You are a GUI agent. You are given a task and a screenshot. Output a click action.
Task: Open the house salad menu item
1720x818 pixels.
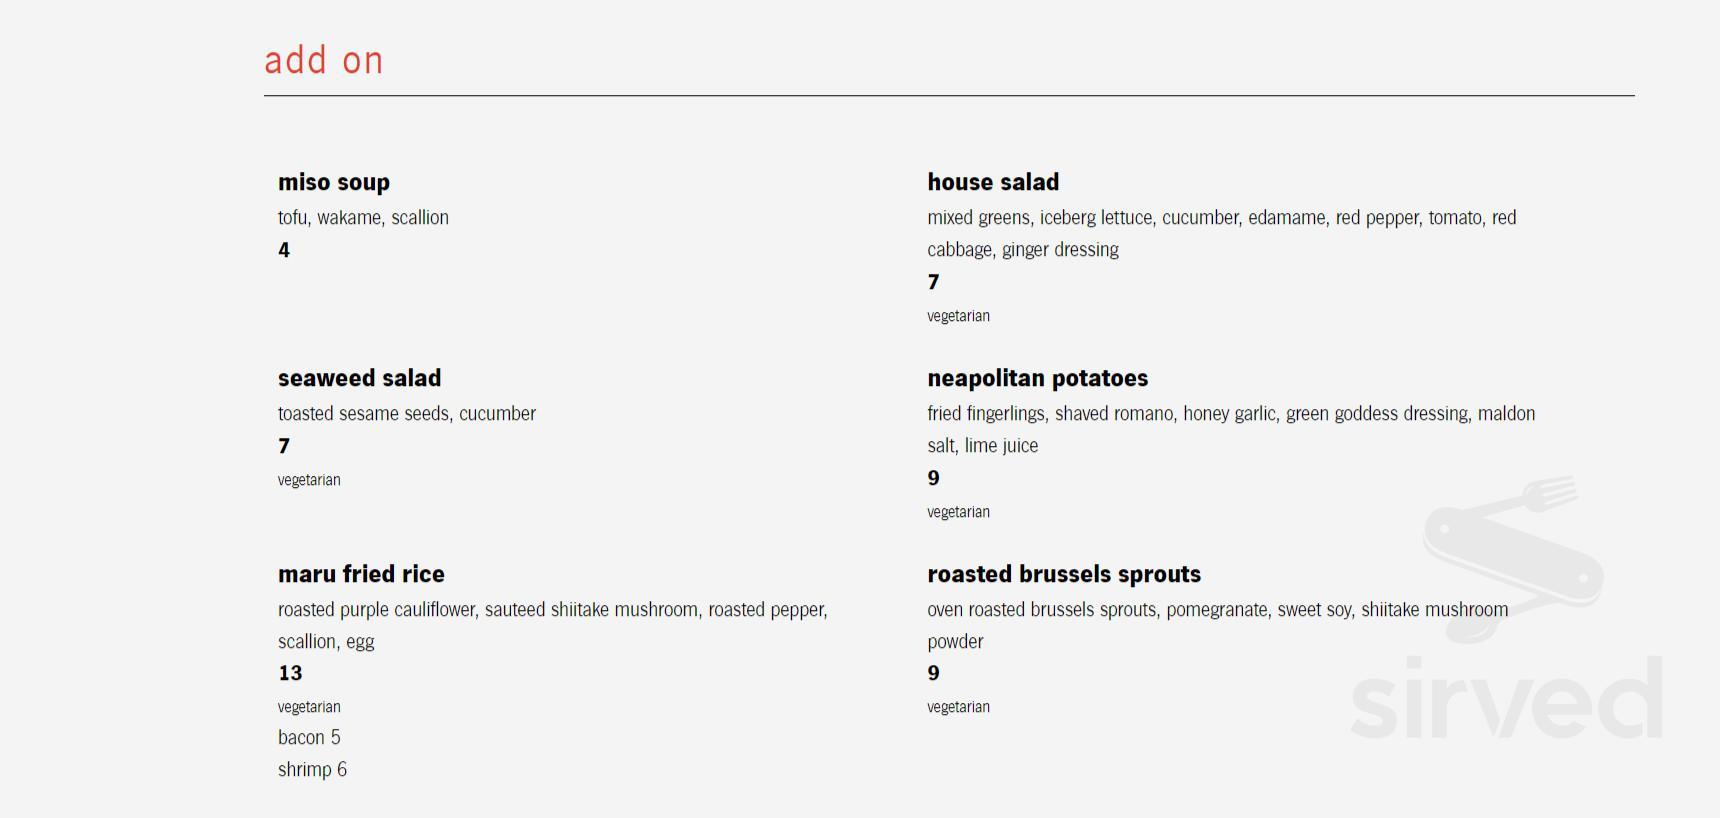click(x=993, y=182)
